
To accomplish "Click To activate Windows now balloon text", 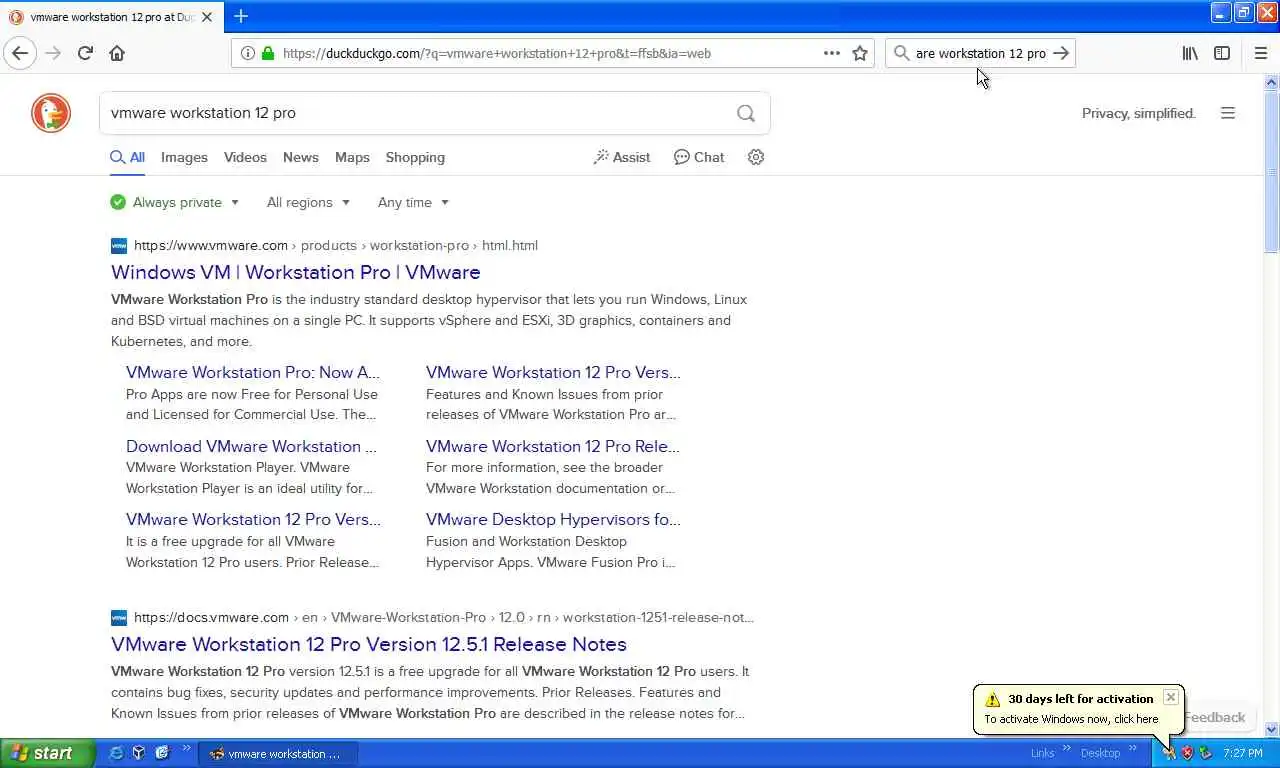I will pyautogui.click(x=1071, y=719).
